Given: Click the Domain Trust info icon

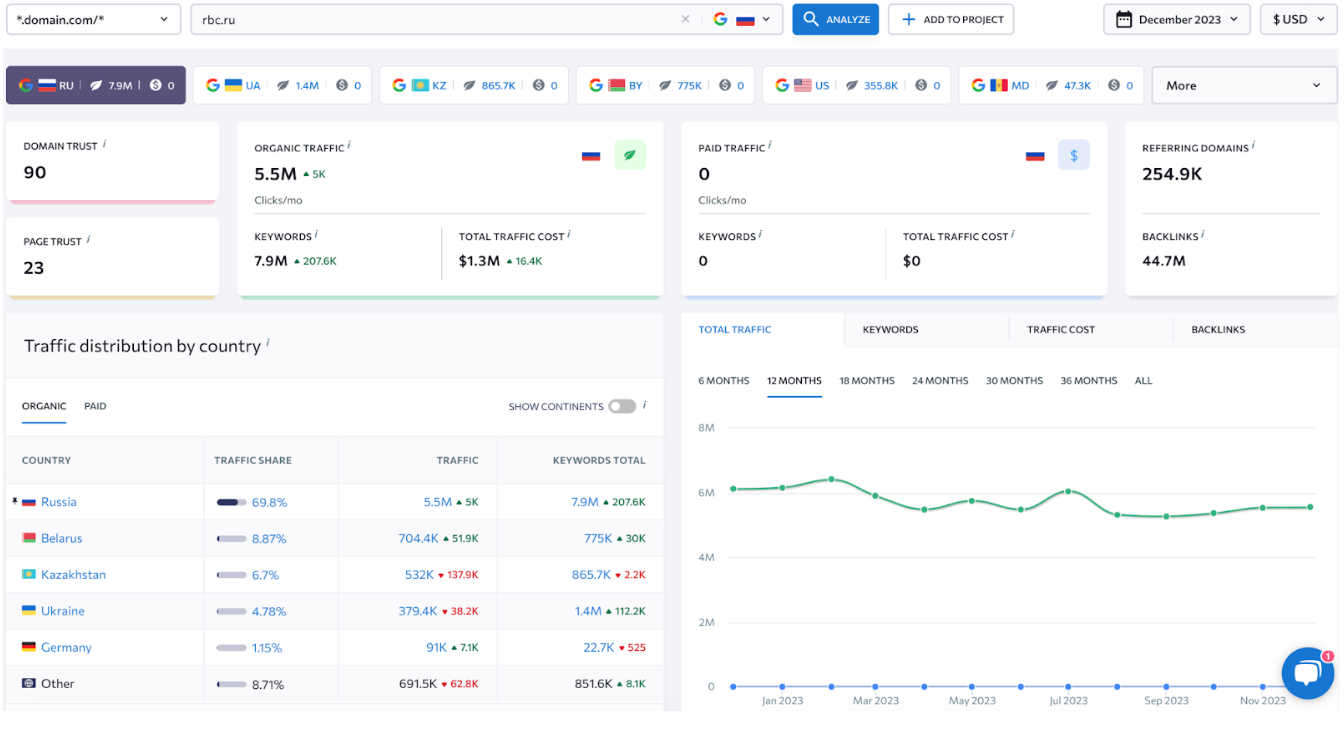Looking at the screenshot, I should pos(105,144).
